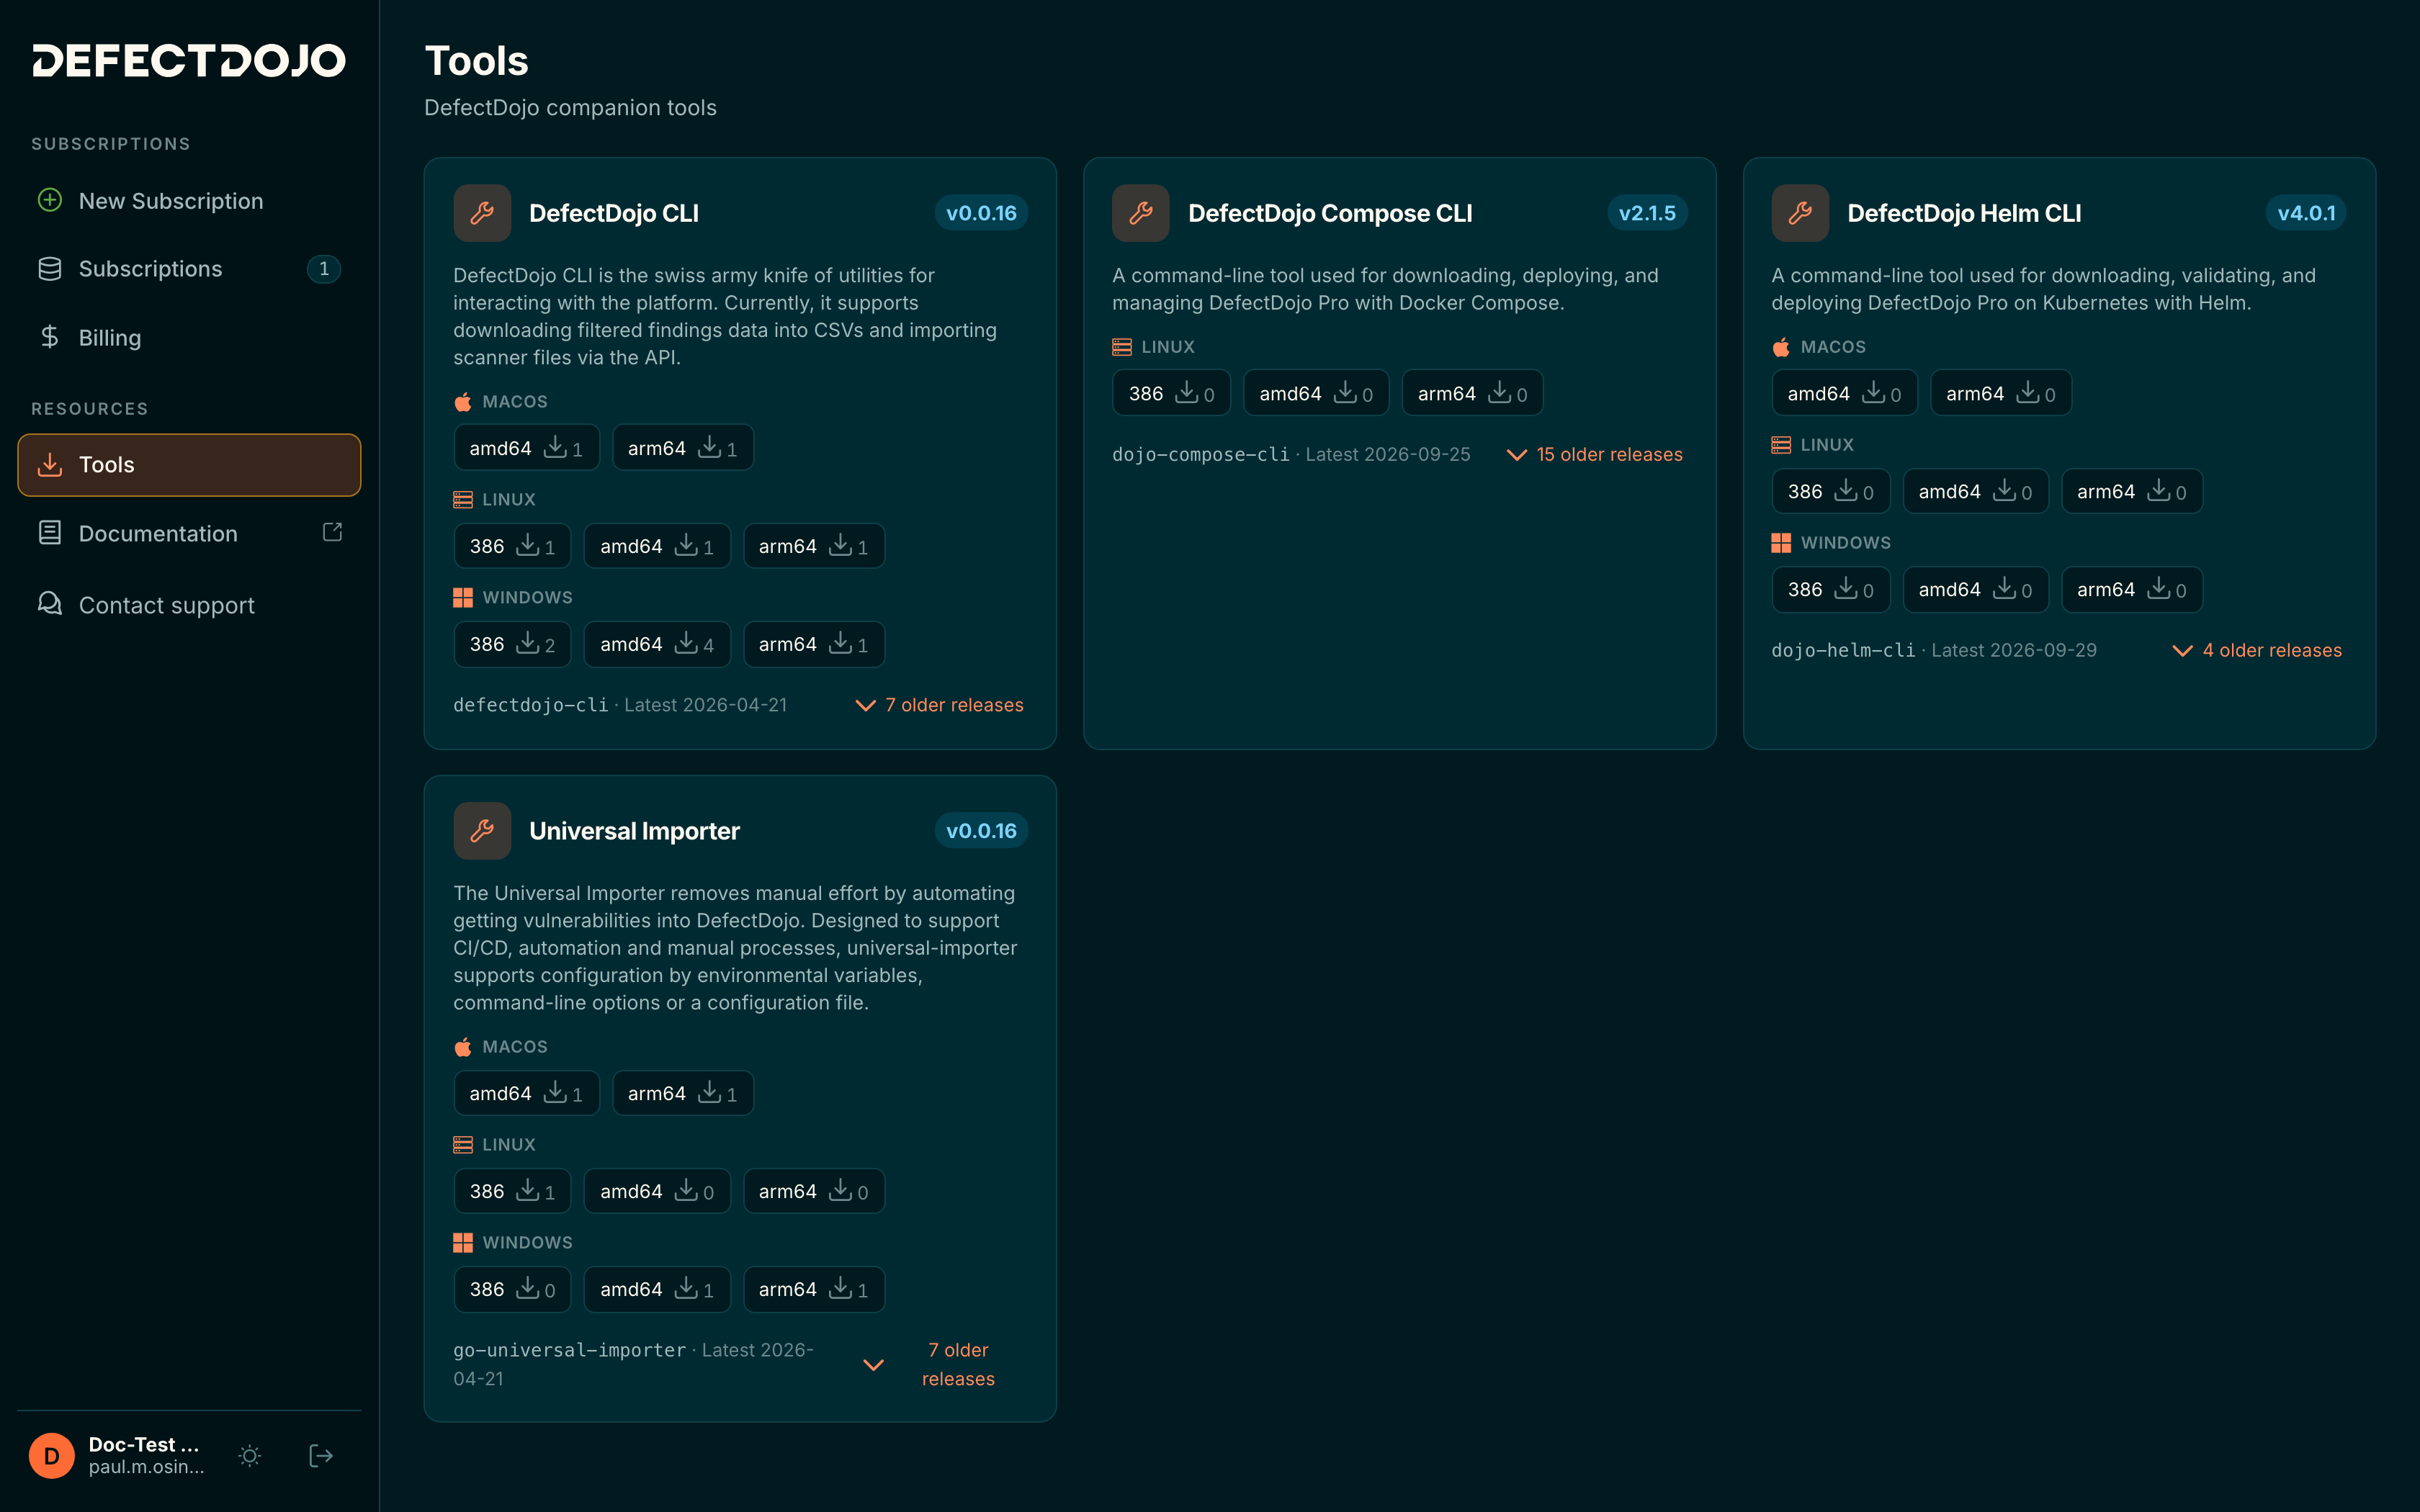Open Documentation external link
This screenshot has width=2420, height=1512.
(189, 533)
